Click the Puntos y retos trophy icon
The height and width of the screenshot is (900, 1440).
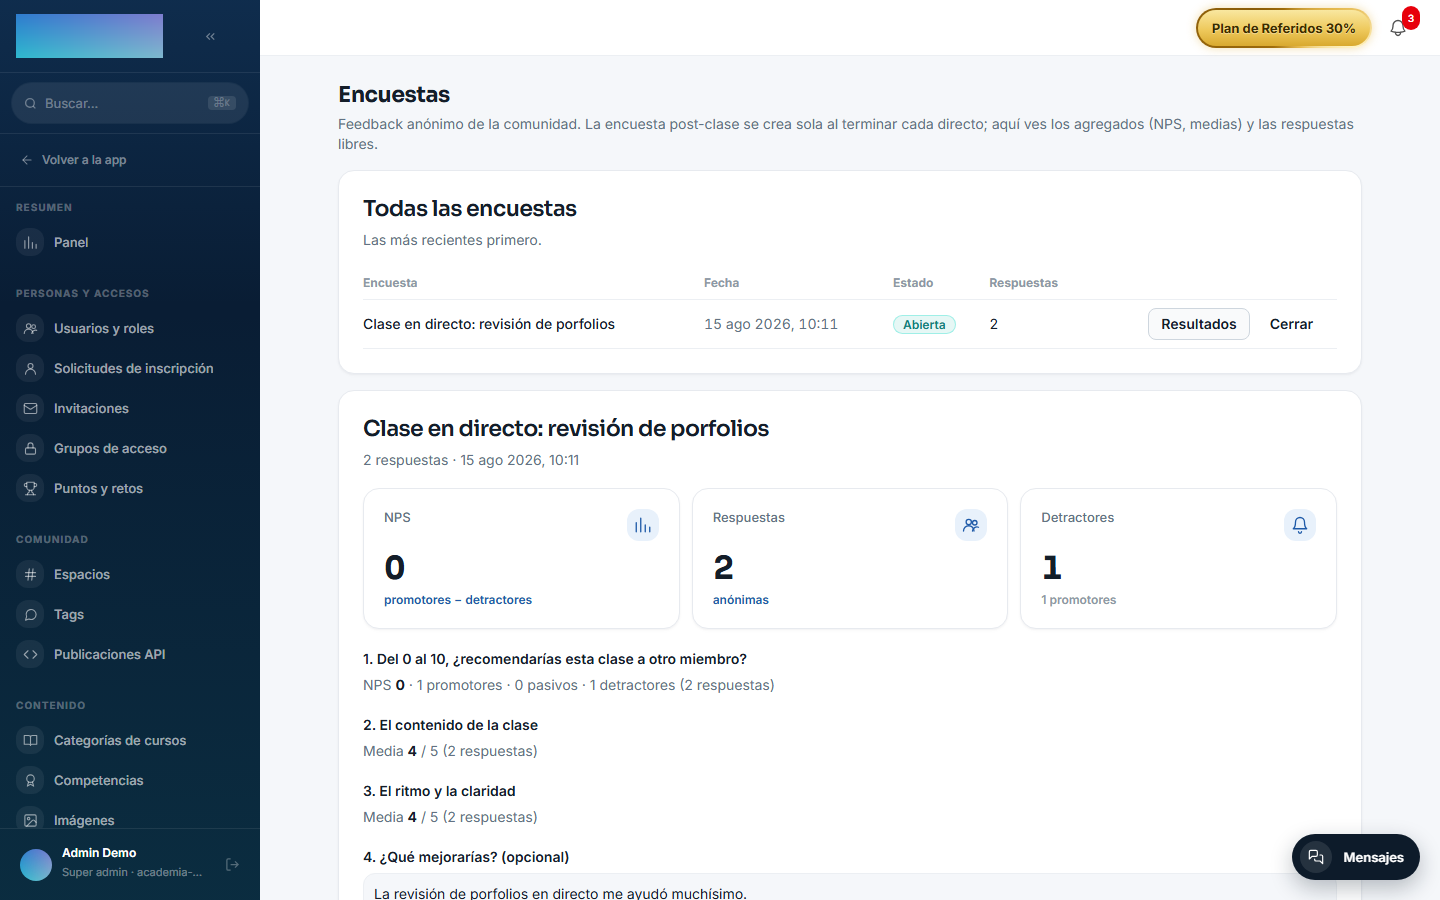tap(31, 489)
